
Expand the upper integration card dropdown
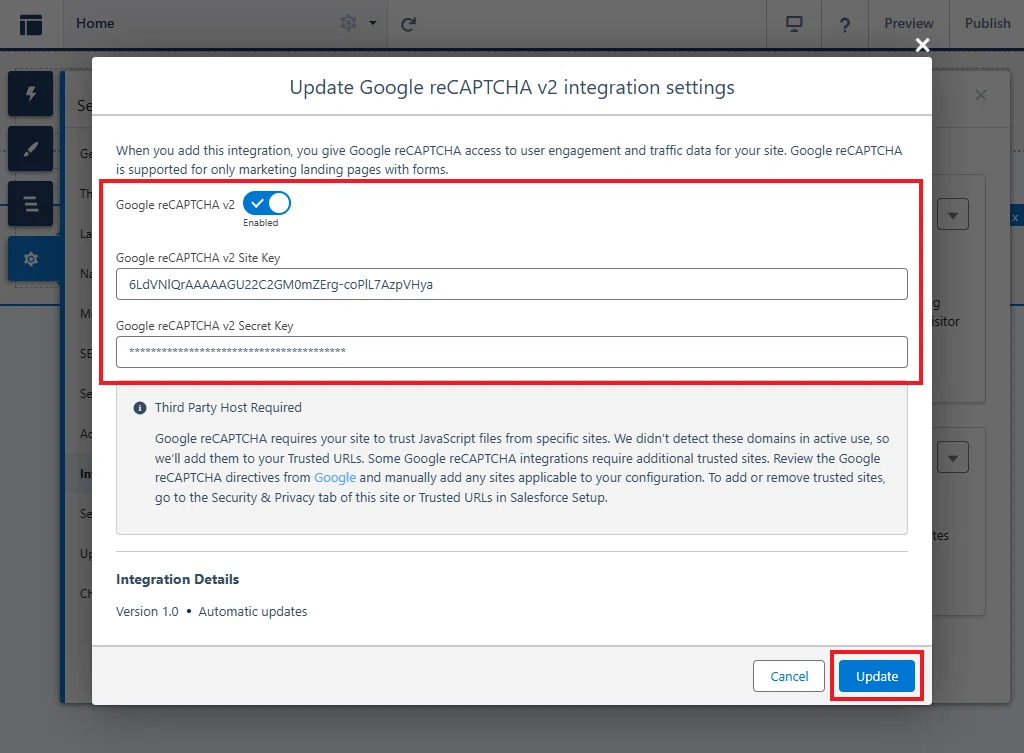953,215
